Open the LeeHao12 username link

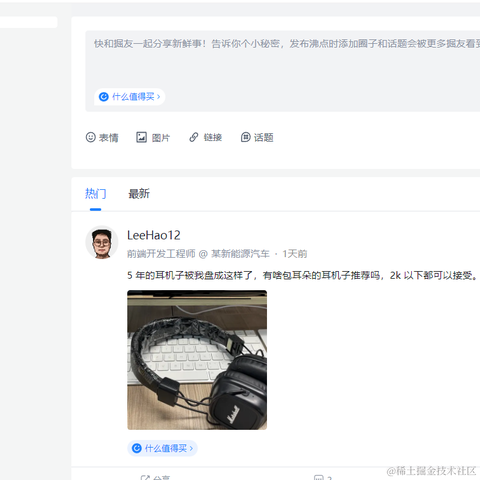(x=154, y=235)
